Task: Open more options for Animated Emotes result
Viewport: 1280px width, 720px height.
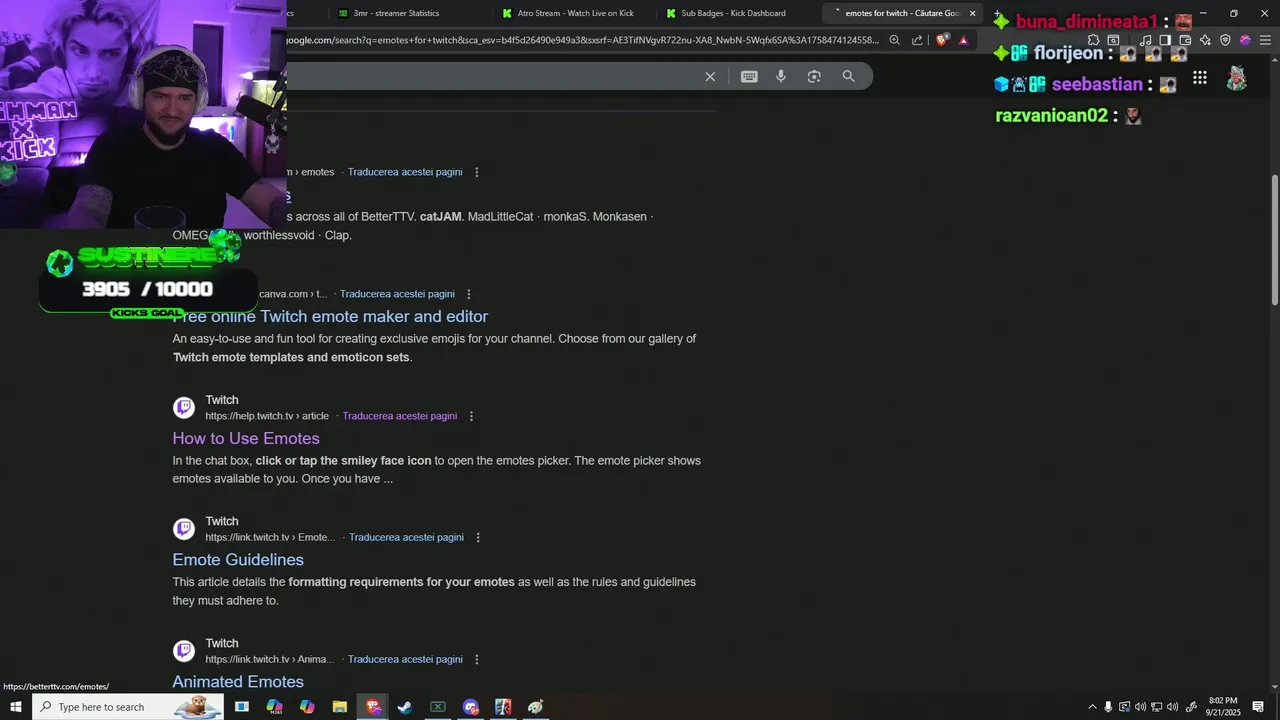Action: pyautogui.click(x=476, y=660)
